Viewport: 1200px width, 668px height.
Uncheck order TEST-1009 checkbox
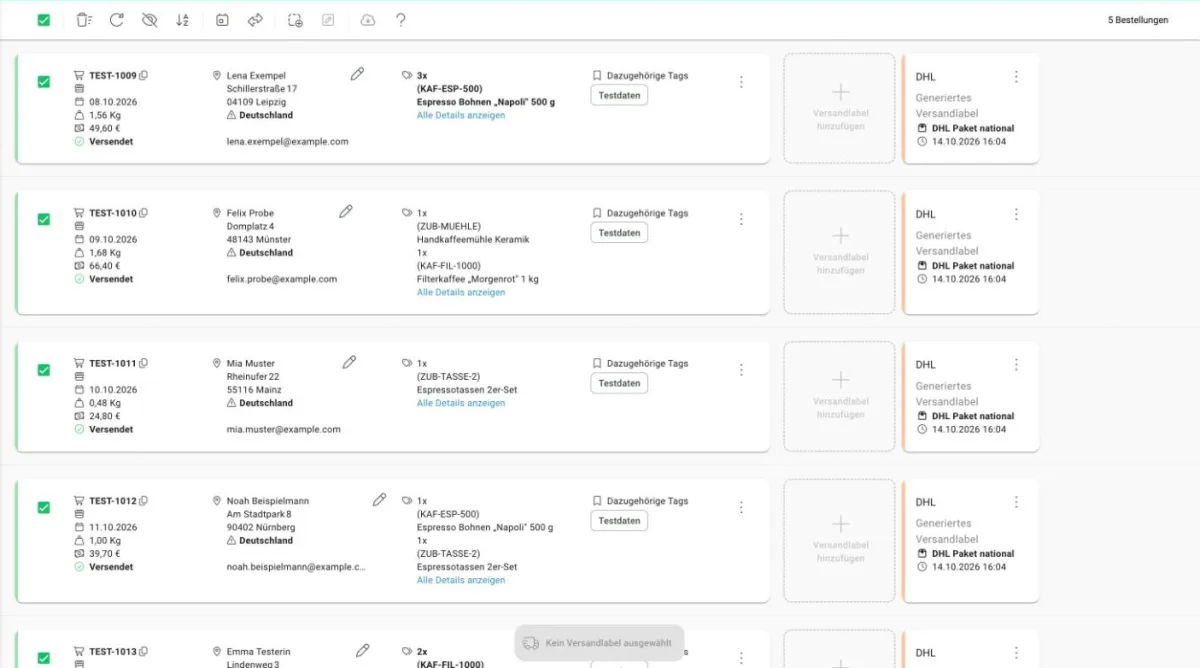pos(44,82)
